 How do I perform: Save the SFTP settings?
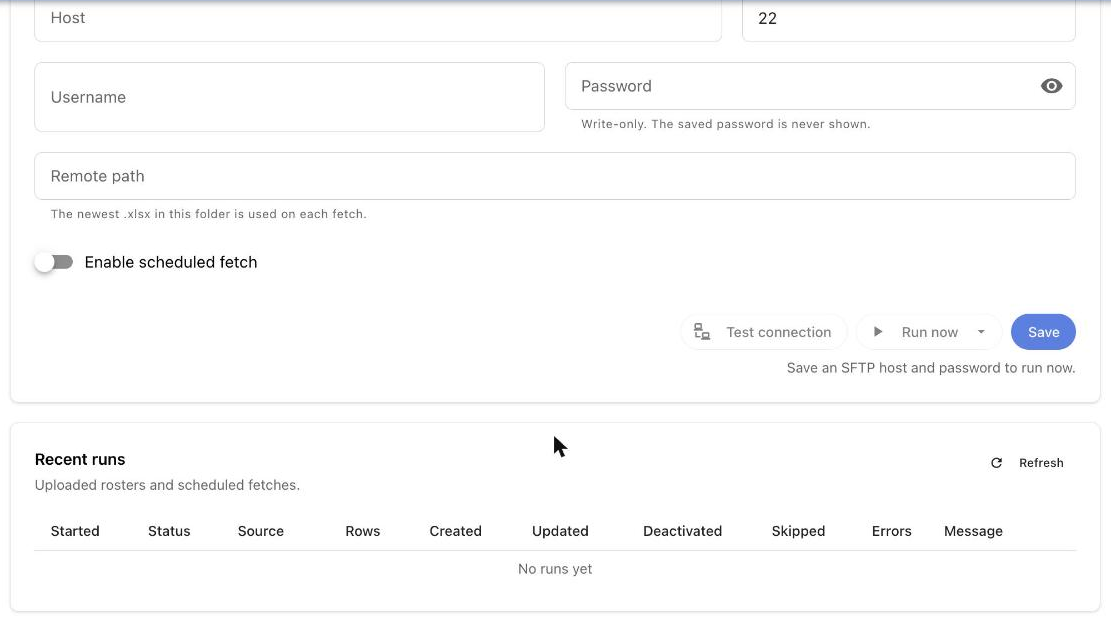(x=1043, y=332)
